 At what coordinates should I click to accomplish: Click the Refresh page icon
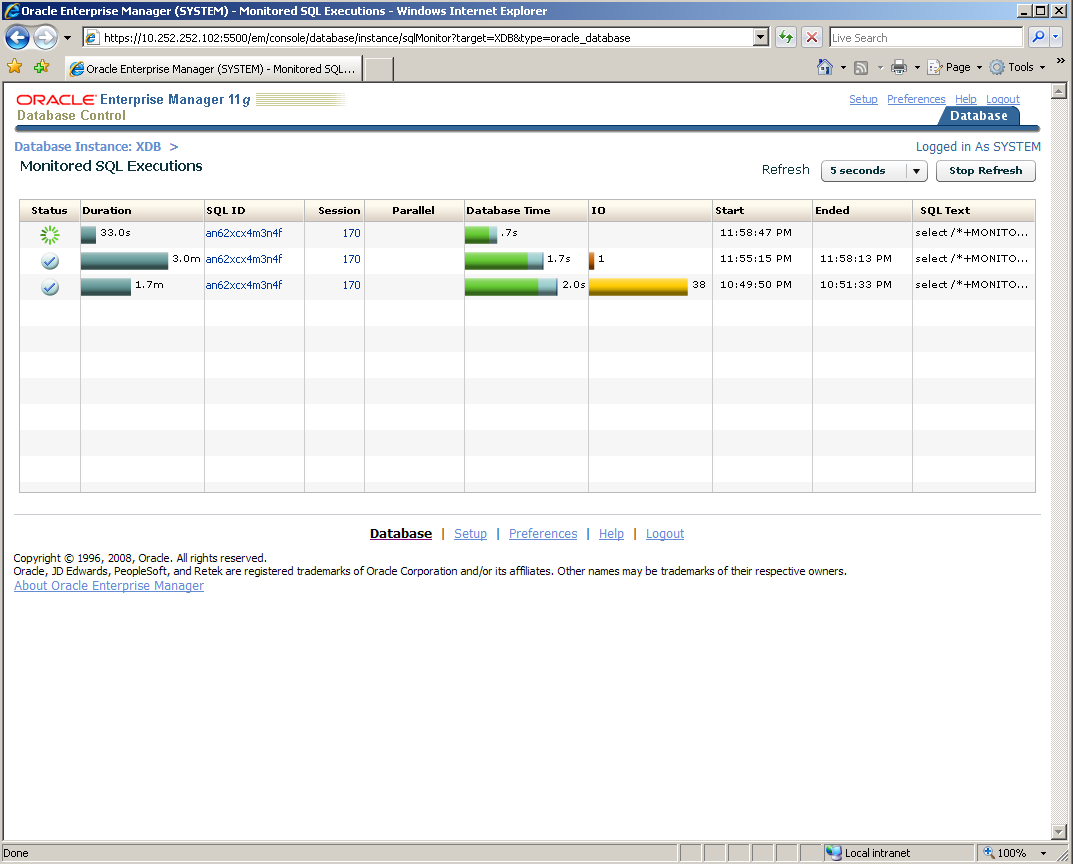(786, 38)
